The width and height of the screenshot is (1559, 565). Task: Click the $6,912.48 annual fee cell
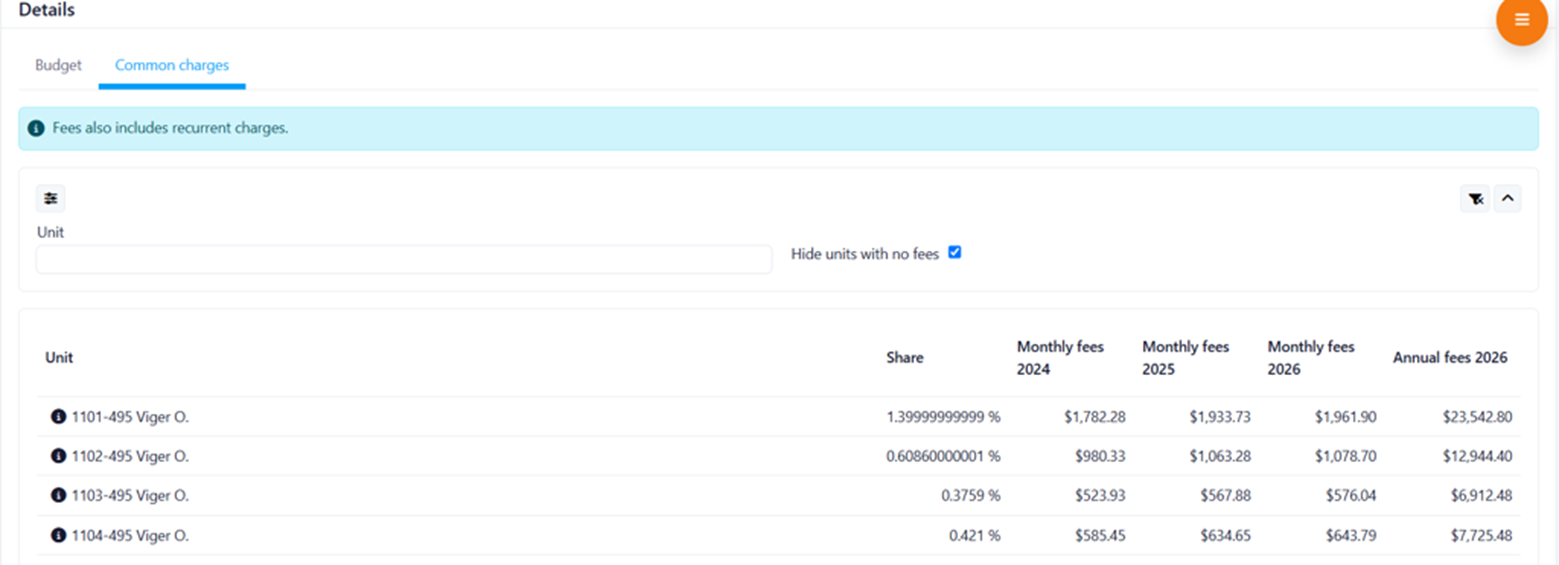[x=1480, y=496]
